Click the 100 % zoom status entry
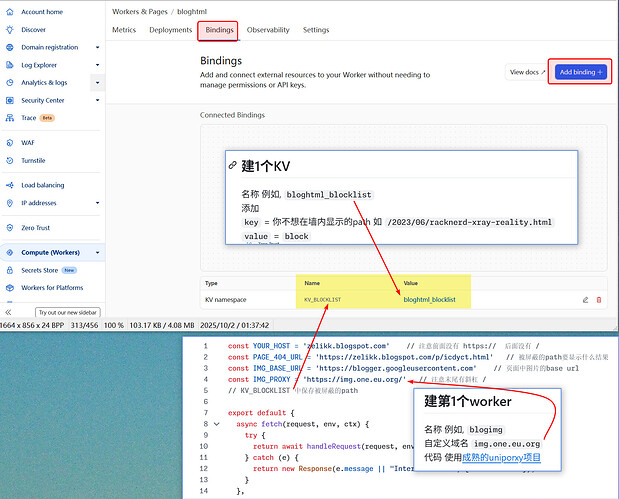The image size is (619, 499). point(113,325)
